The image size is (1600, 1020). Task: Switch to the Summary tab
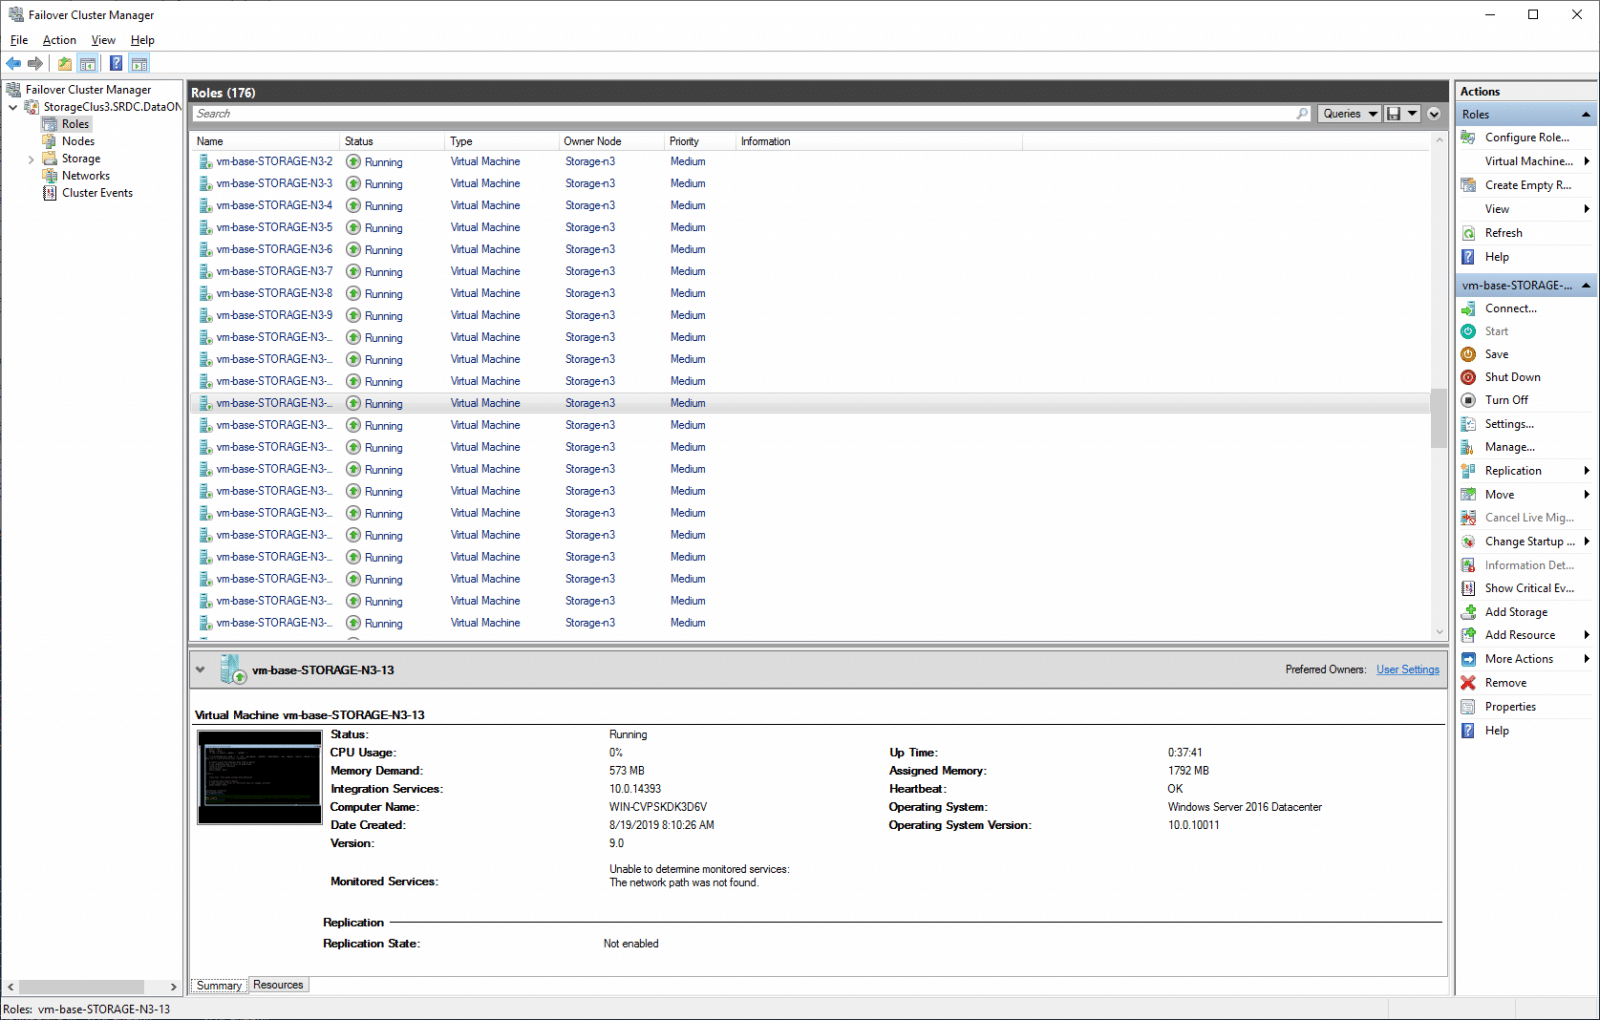point(219,986)
